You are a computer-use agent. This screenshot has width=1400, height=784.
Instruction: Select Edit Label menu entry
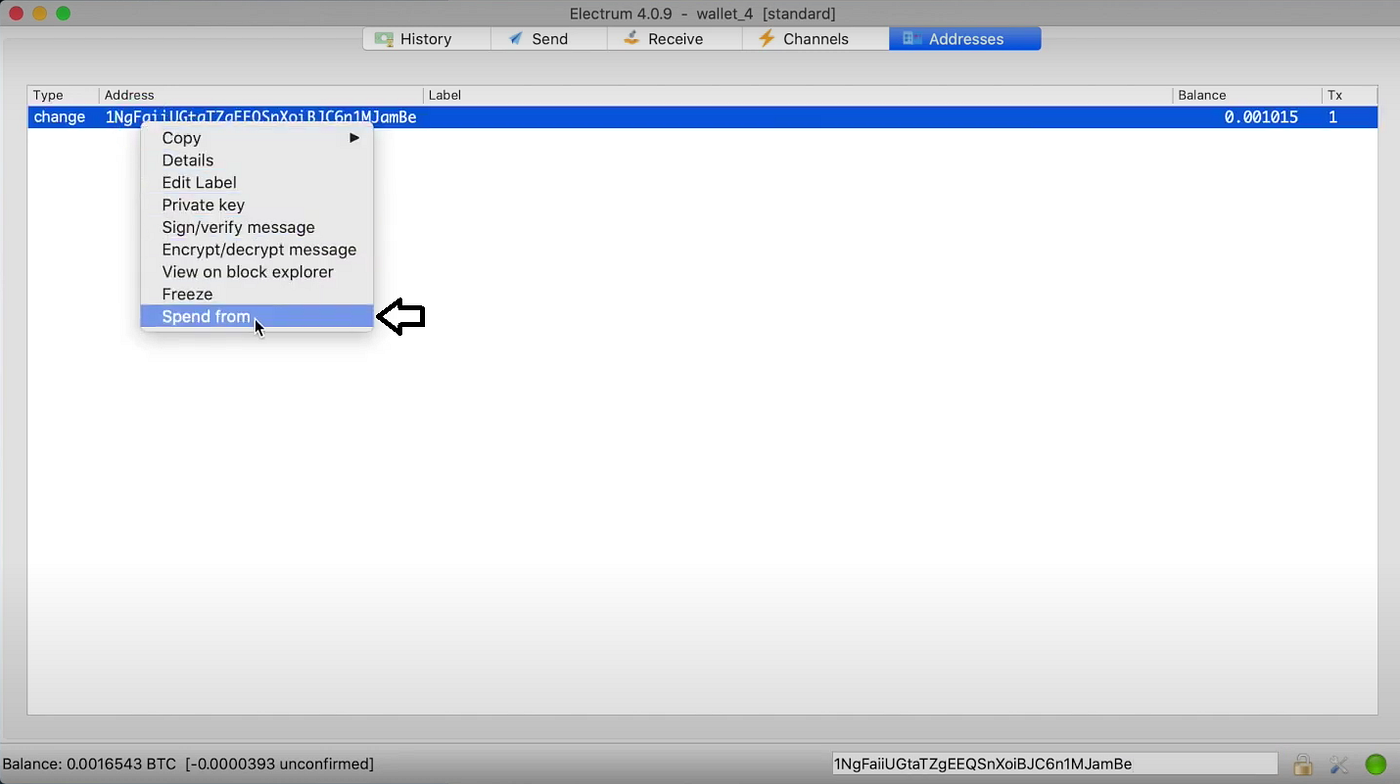coord(257,182)
